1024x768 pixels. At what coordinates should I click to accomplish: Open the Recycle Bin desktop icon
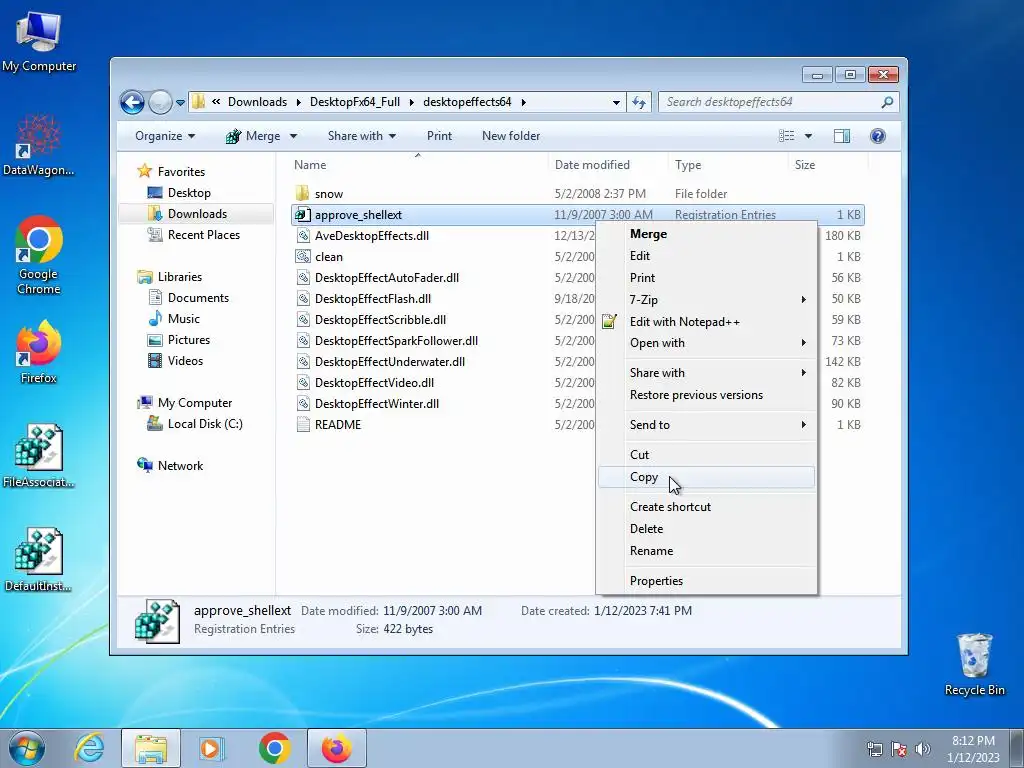[974, 664]
